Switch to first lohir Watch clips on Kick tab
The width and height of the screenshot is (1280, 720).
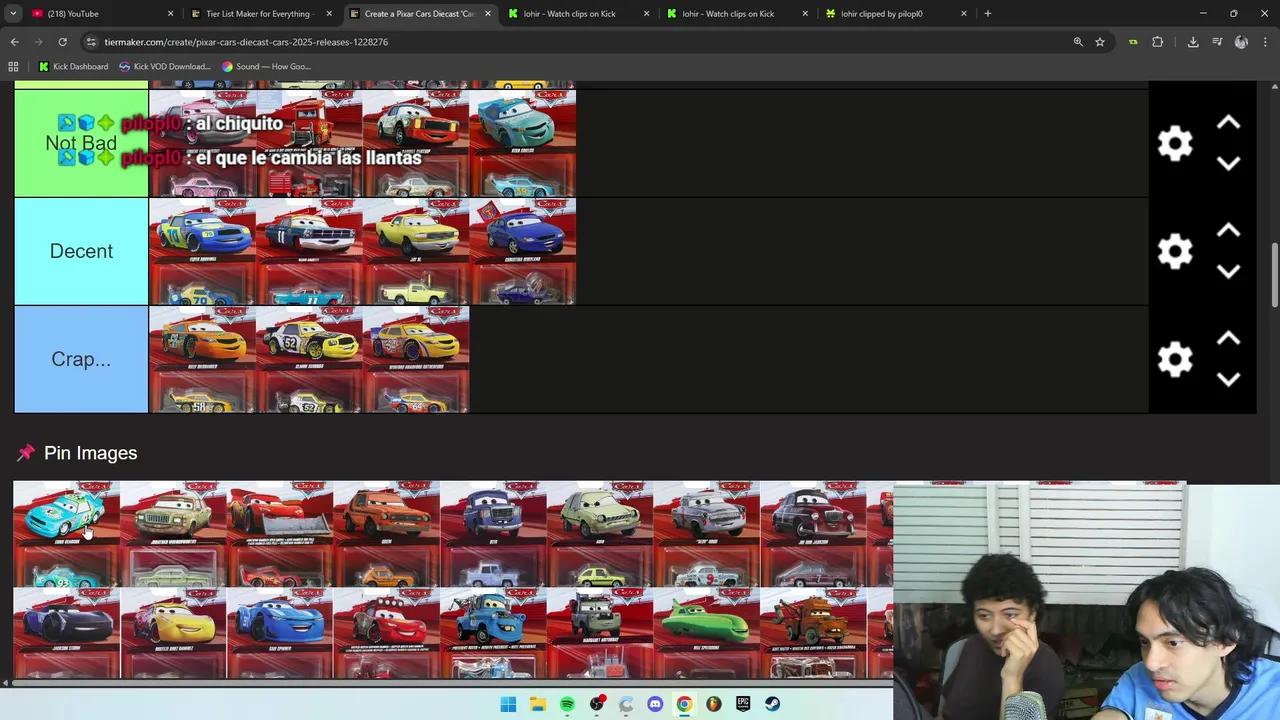(578, 14)
